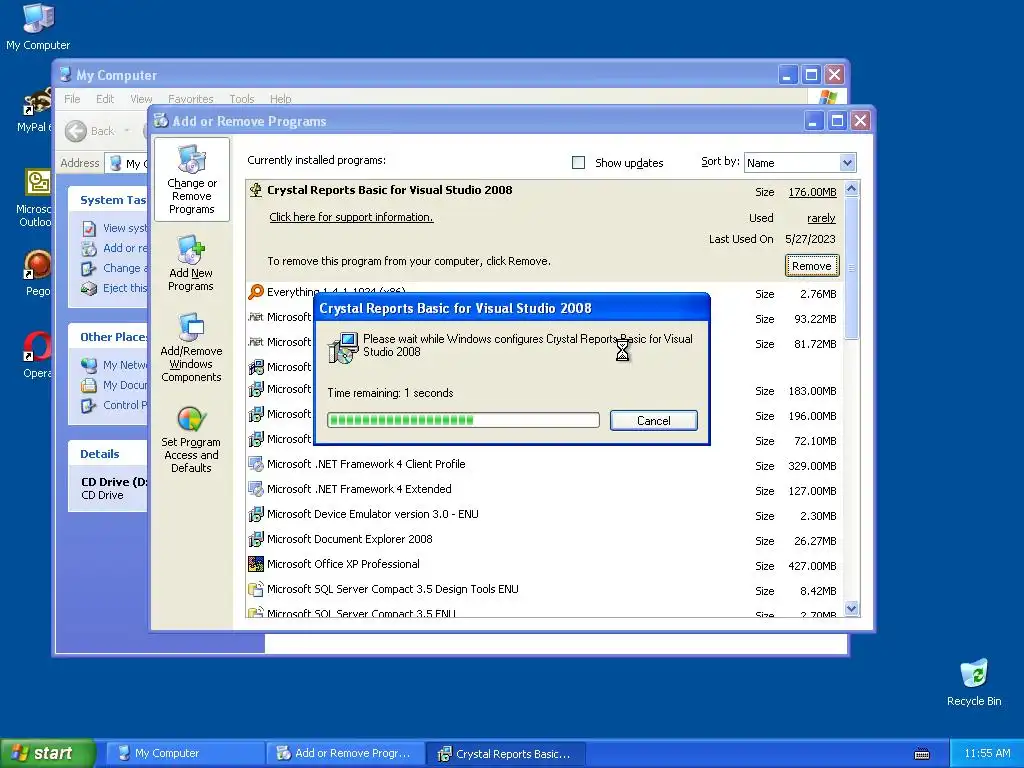Click Microsoft Device Emulator entry icon
Image resolution: width=1024 pixels, height=768 pixels.
[x=256, y=514]
